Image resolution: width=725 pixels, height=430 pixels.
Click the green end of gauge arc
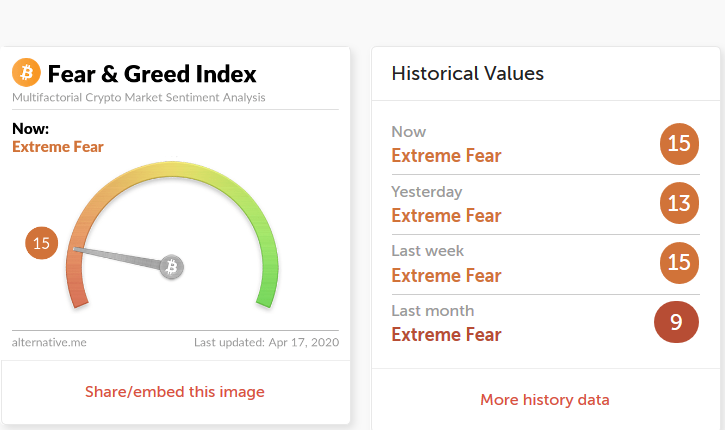265,294
